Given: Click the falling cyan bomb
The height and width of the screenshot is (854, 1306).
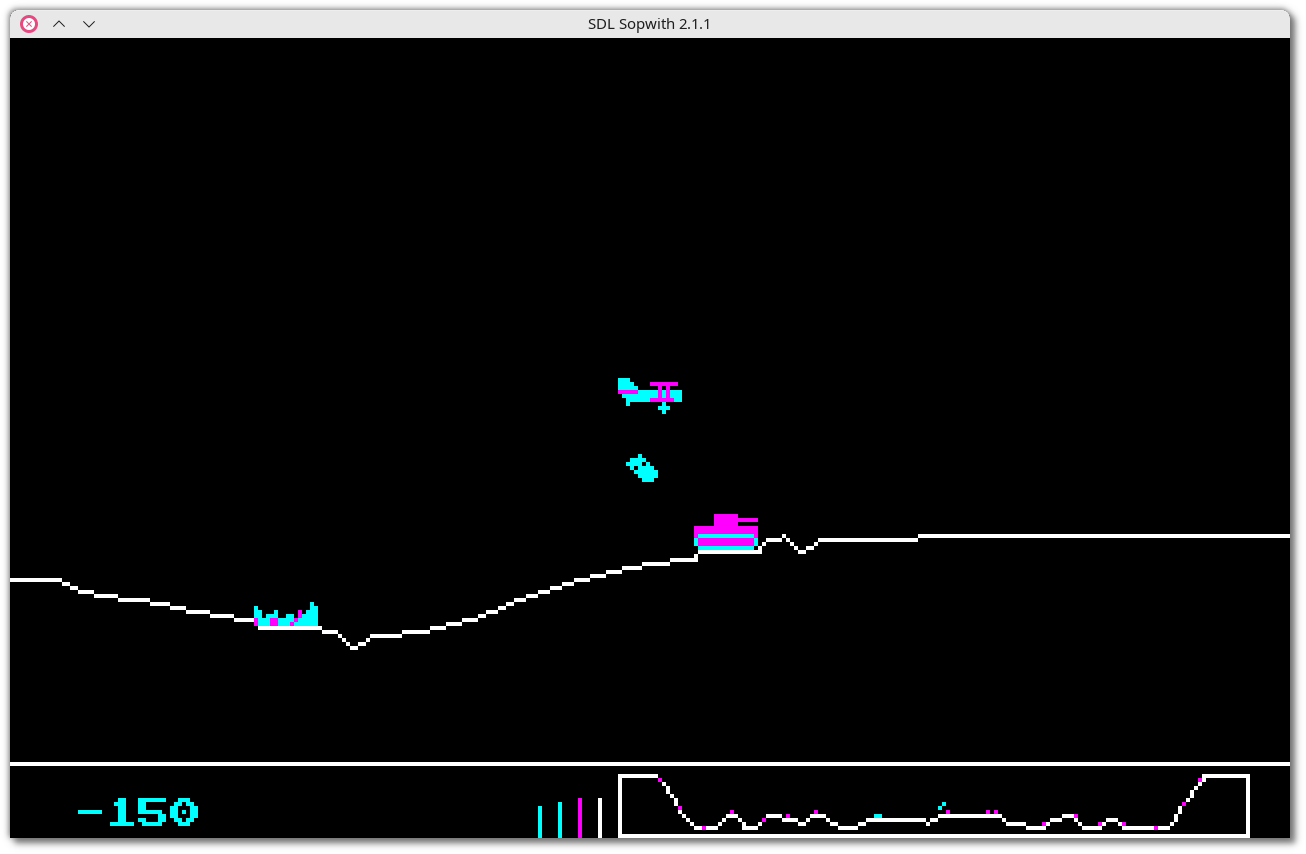Looking at the screenshot, I should coord(642,468).
